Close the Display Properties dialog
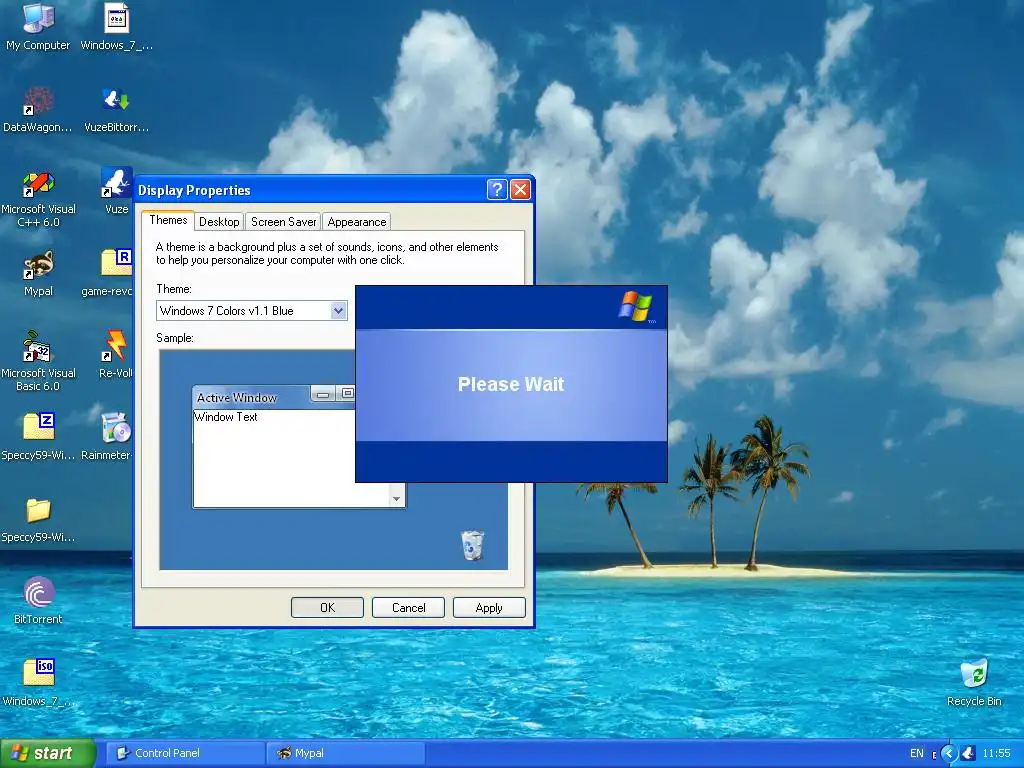Viewport: 1024px width, 768px height. (x=520, y=190)
